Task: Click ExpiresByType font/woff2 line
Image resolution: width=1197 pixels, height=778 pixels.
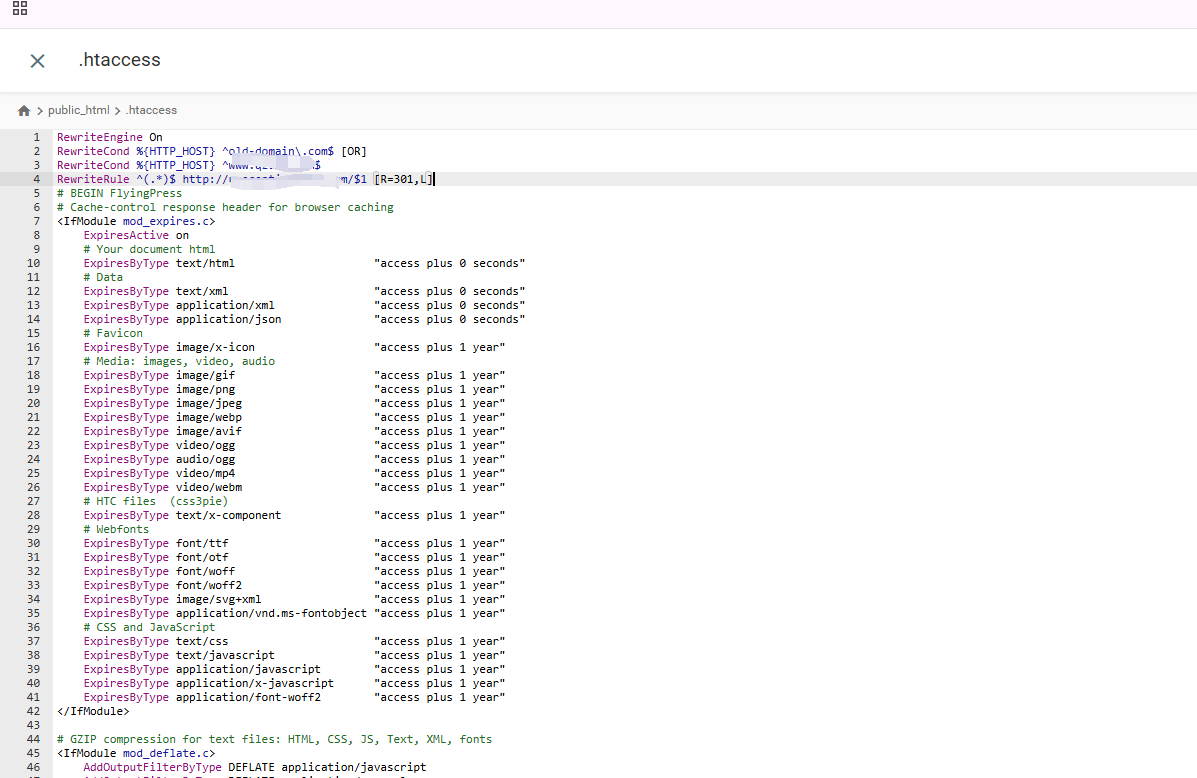Action: point(295,585)
